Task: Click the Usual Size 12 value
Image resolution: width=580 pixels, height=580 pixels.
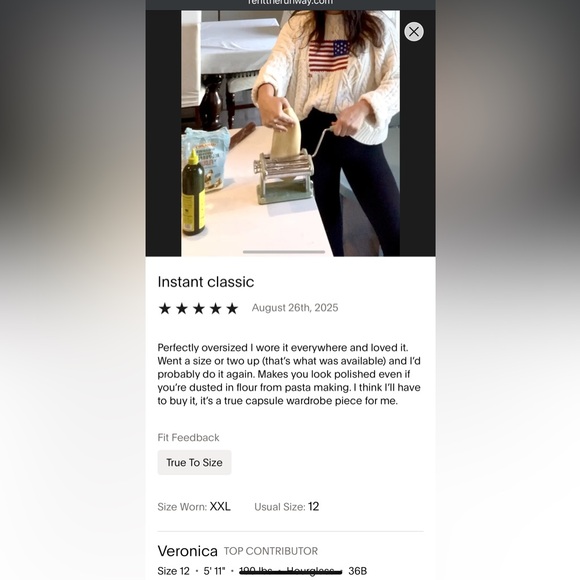Action: [313, 506]
